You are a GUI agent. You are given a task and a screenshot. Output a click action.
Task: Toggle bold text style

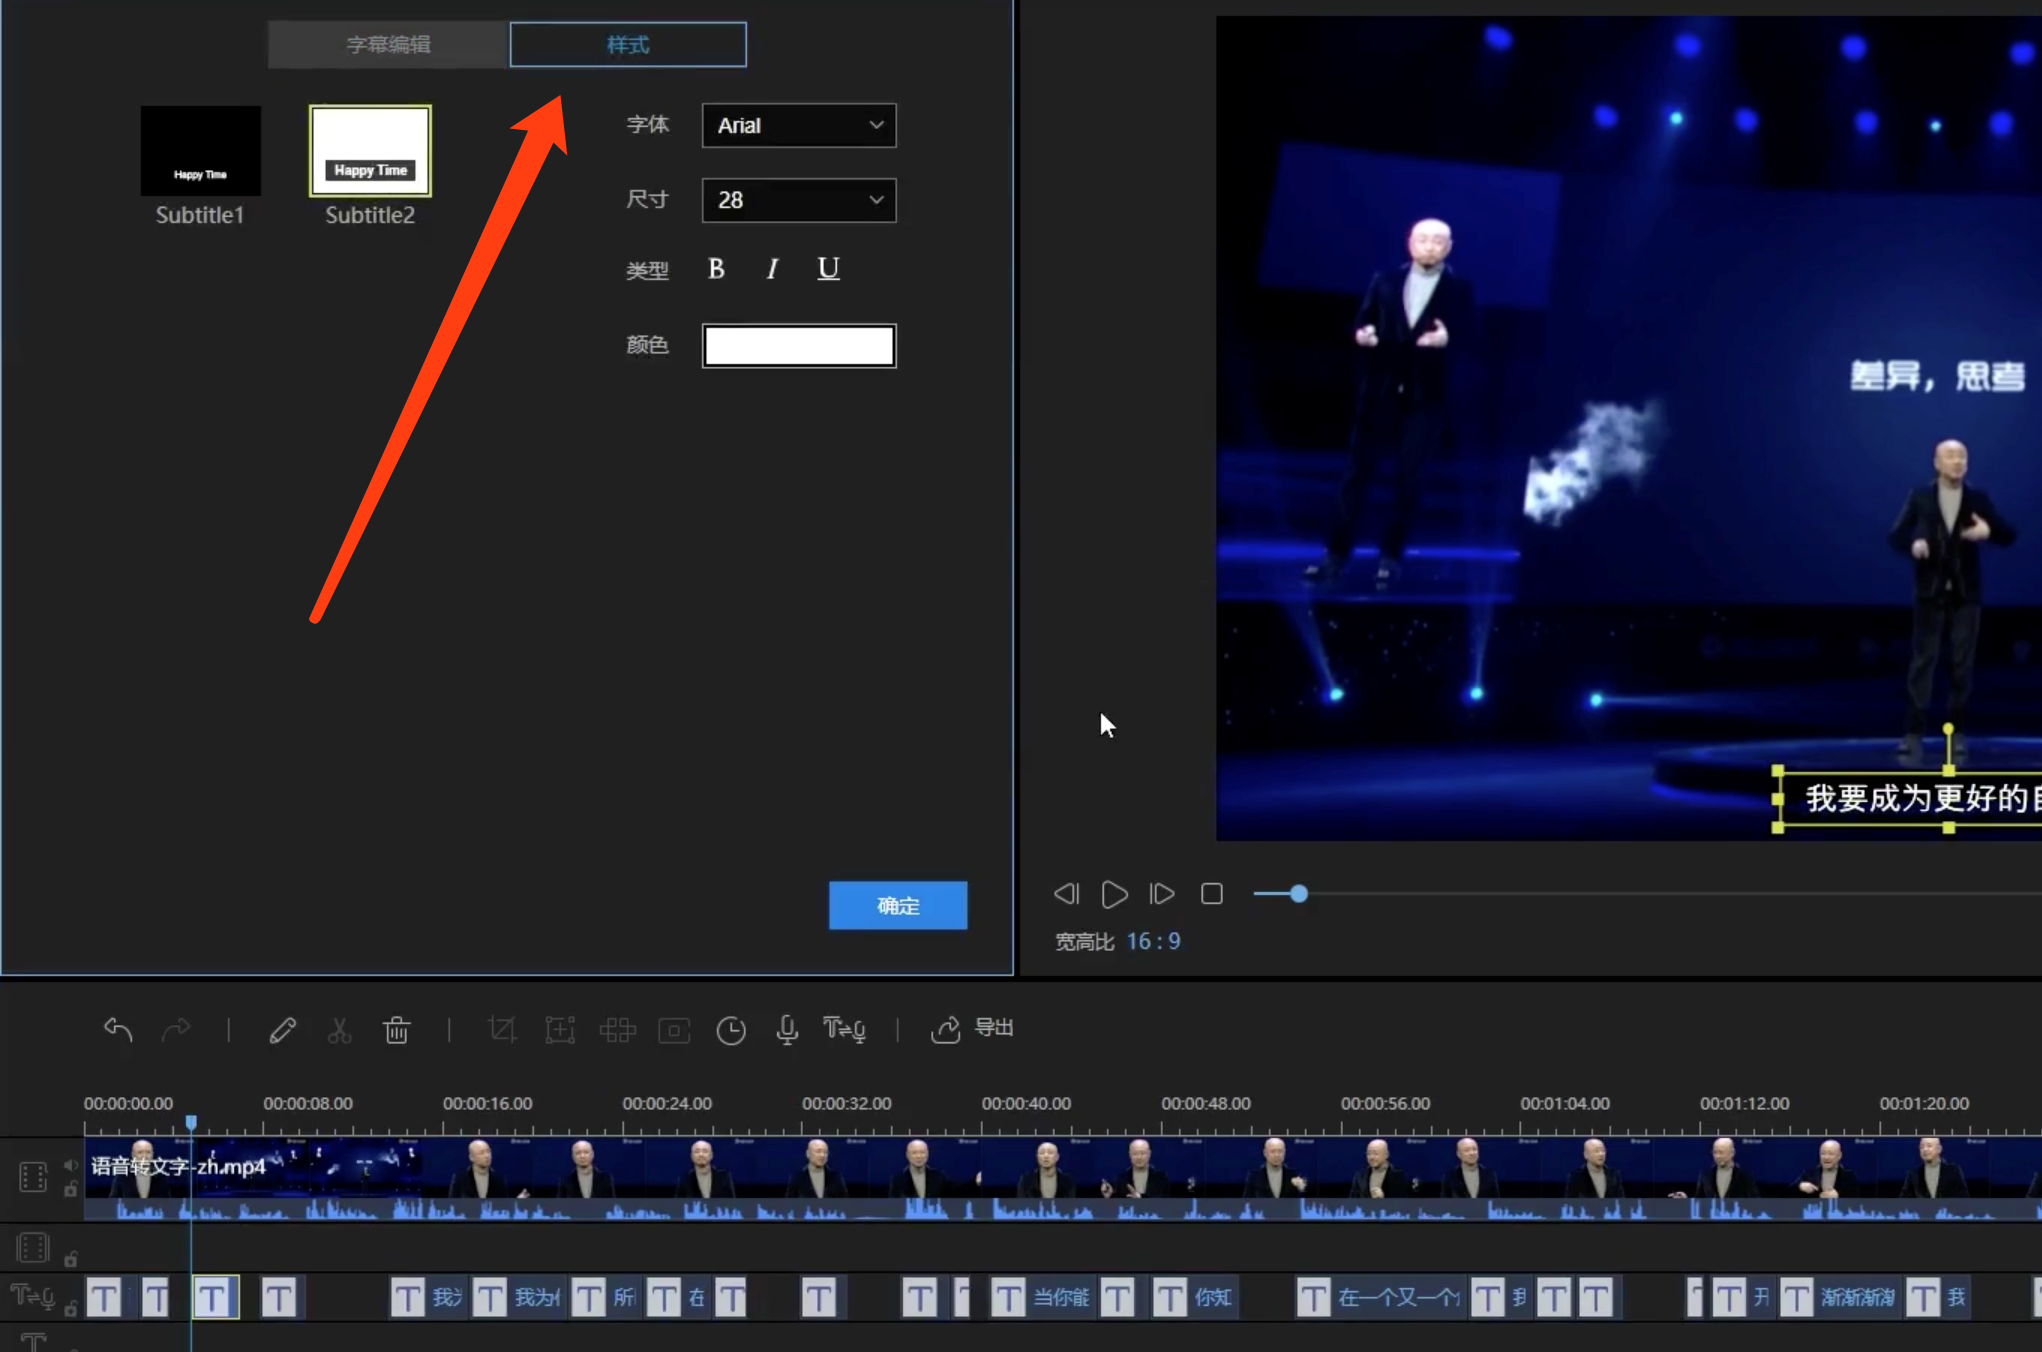[x=716, y=269]
